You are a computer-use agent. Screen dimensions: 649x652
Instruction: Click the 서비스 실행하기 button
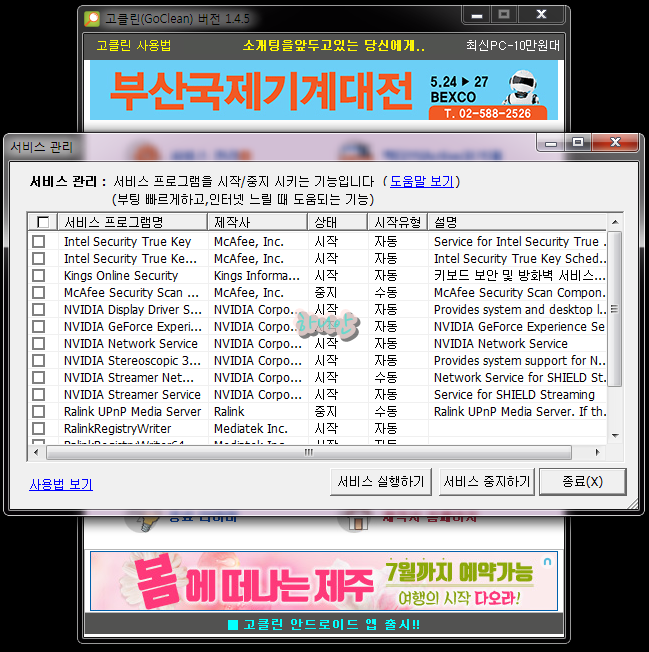pyautogui.click(x=381, y=482)
